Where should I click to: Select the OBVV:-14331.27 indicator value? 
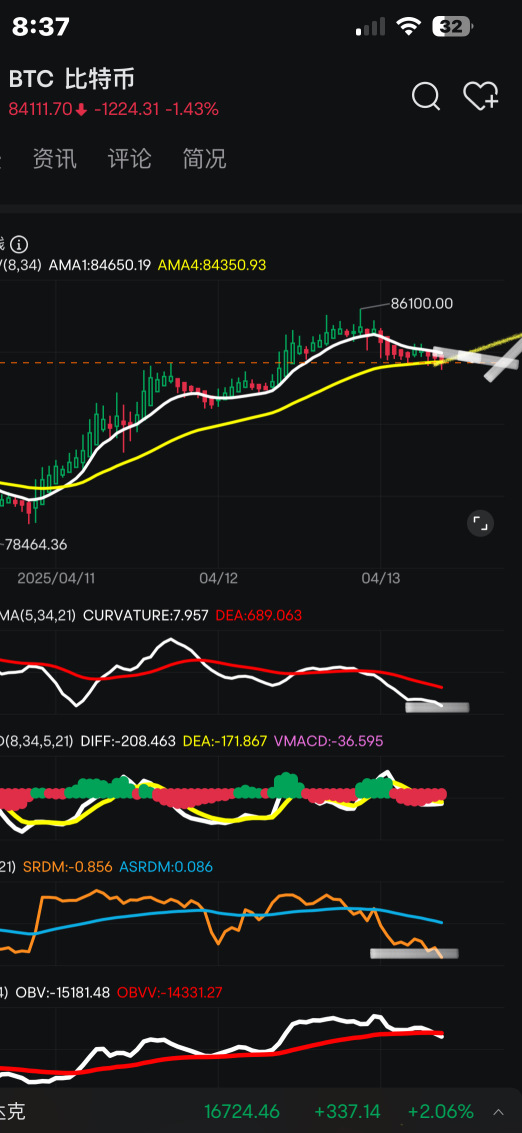tap(169, 993)
